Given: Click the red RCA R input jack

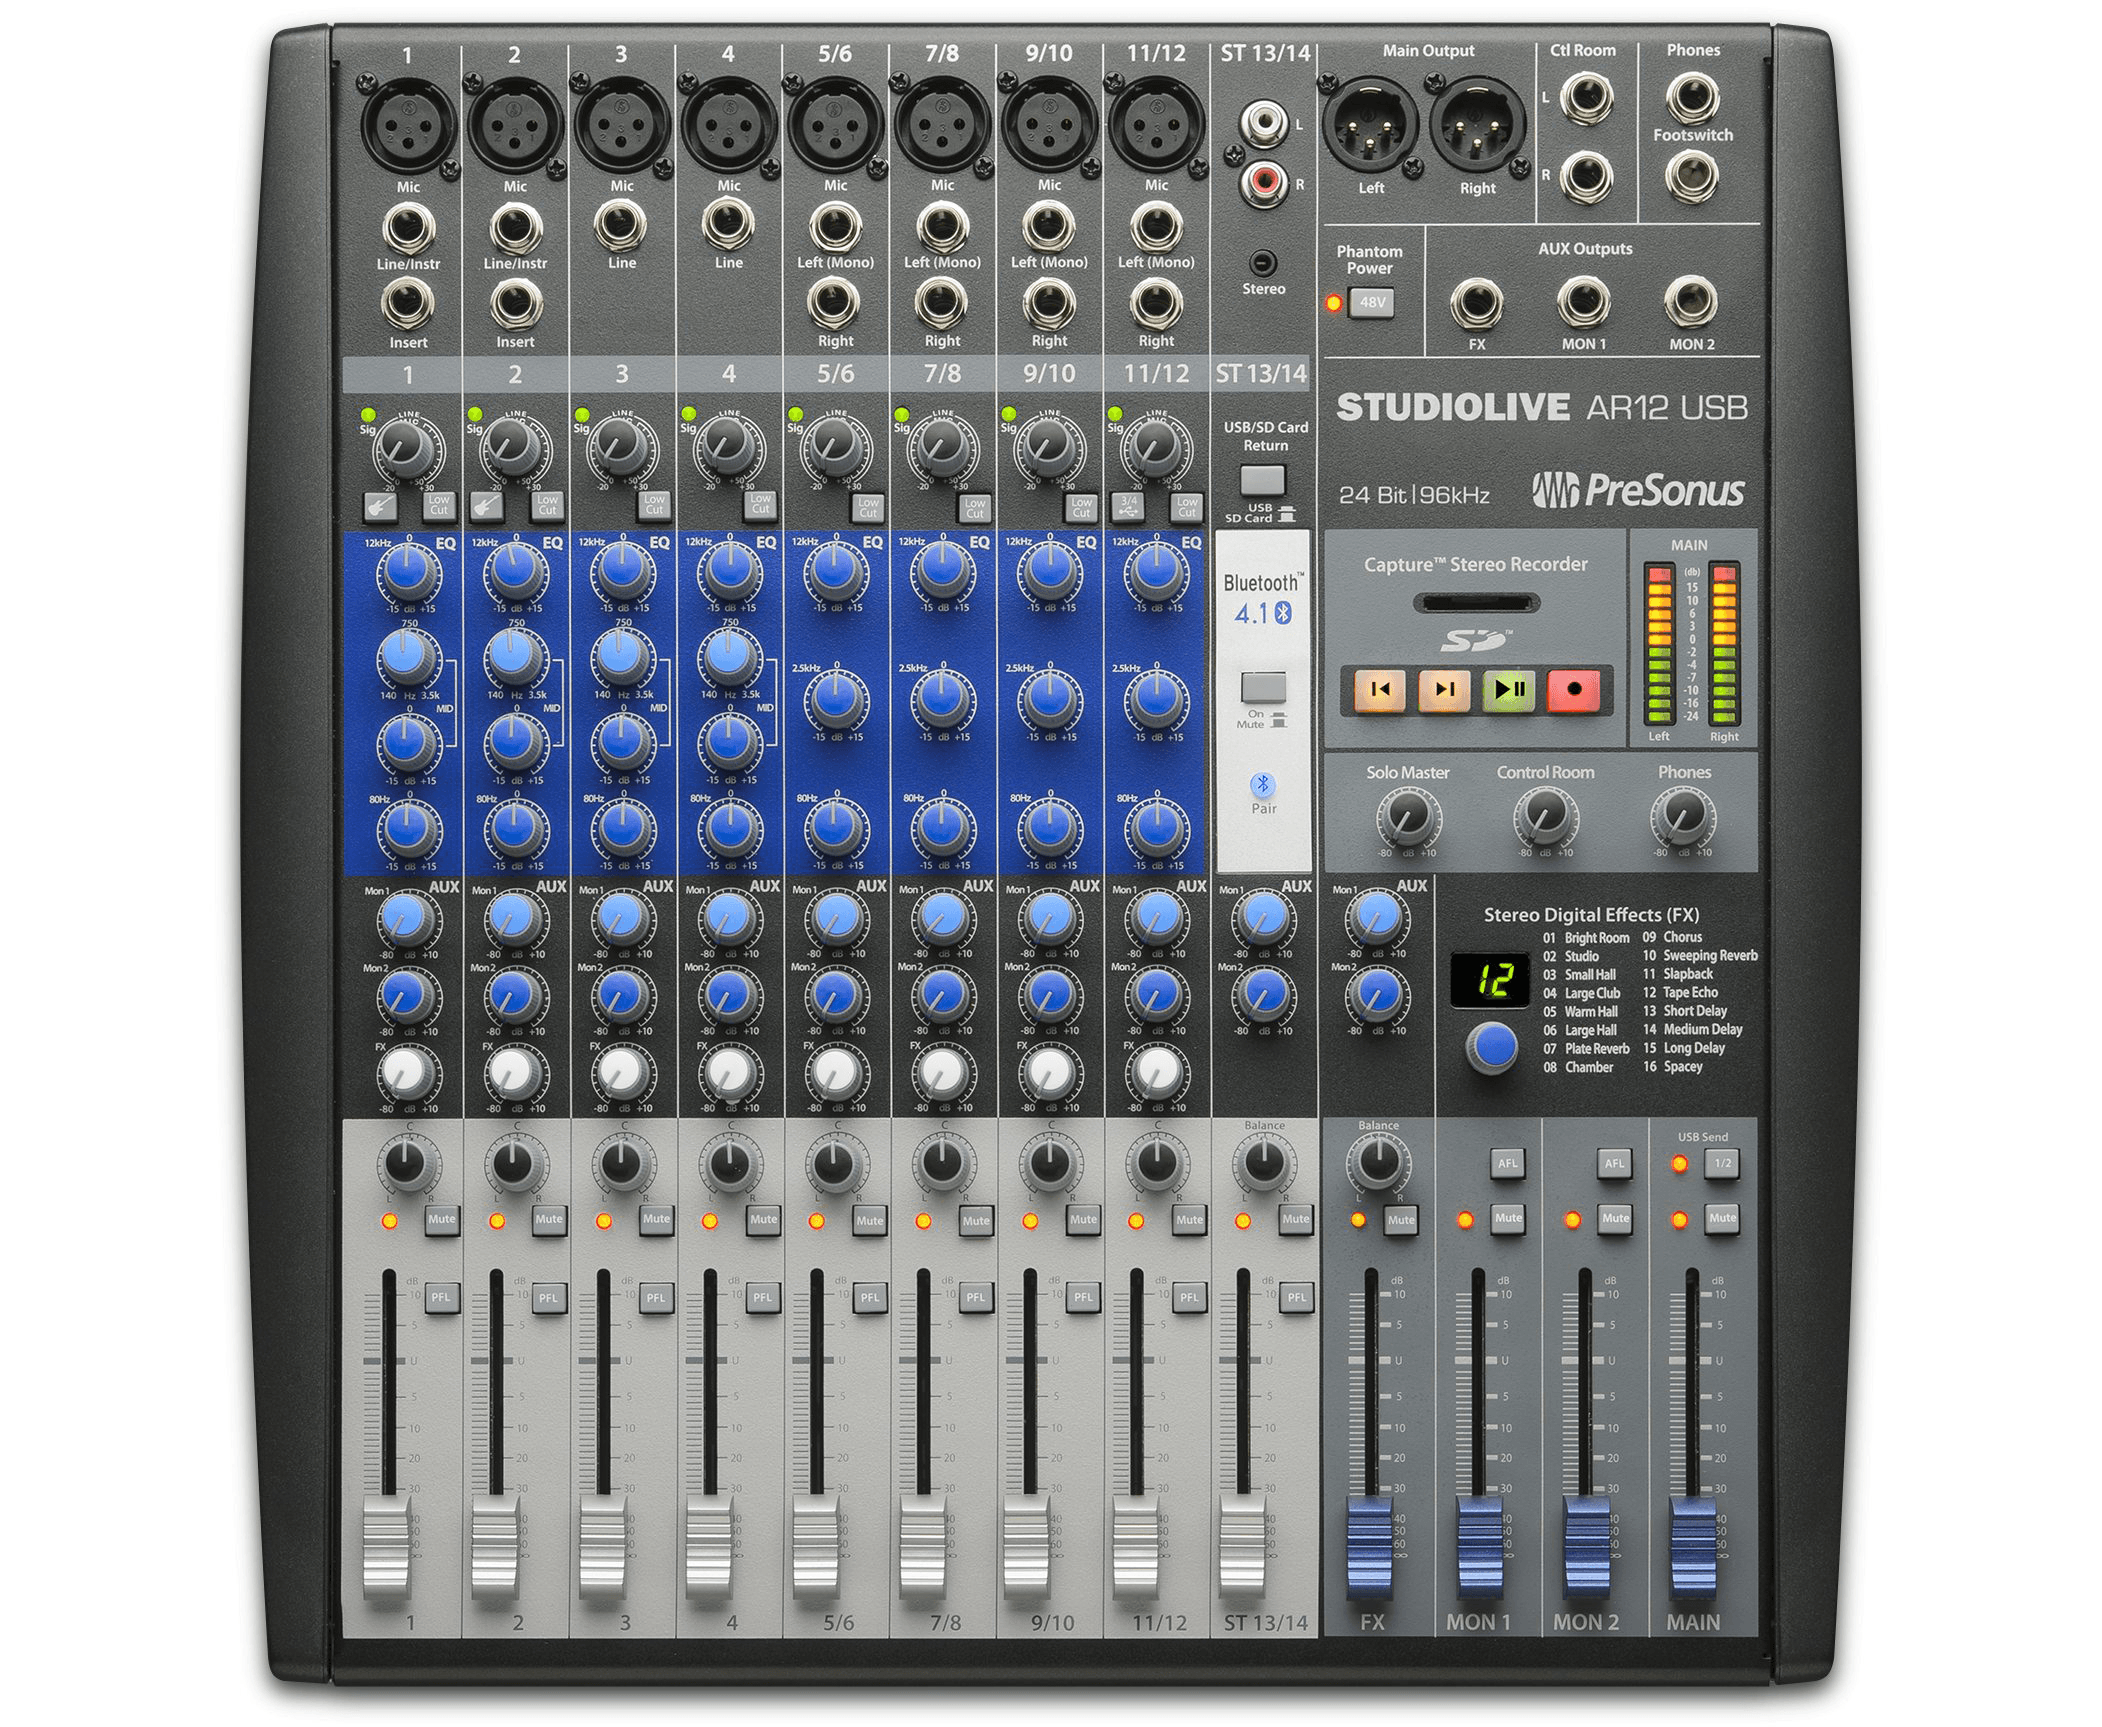Looking at the screenshot, I should pyautogui.click(x=1264, y=182).
